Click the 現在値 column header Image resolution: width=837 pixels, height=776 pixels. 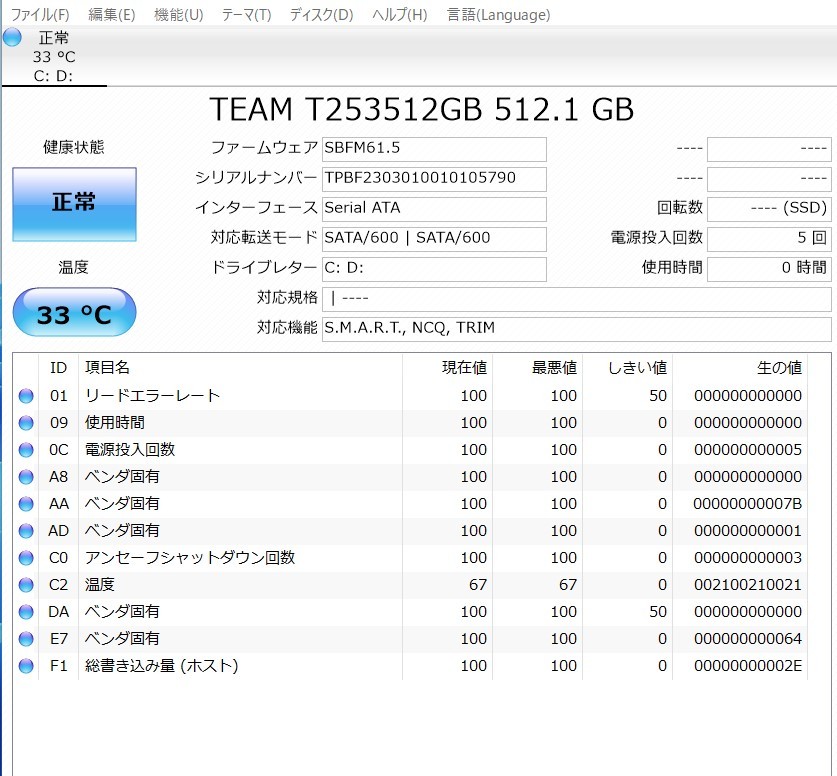[447, 368]
